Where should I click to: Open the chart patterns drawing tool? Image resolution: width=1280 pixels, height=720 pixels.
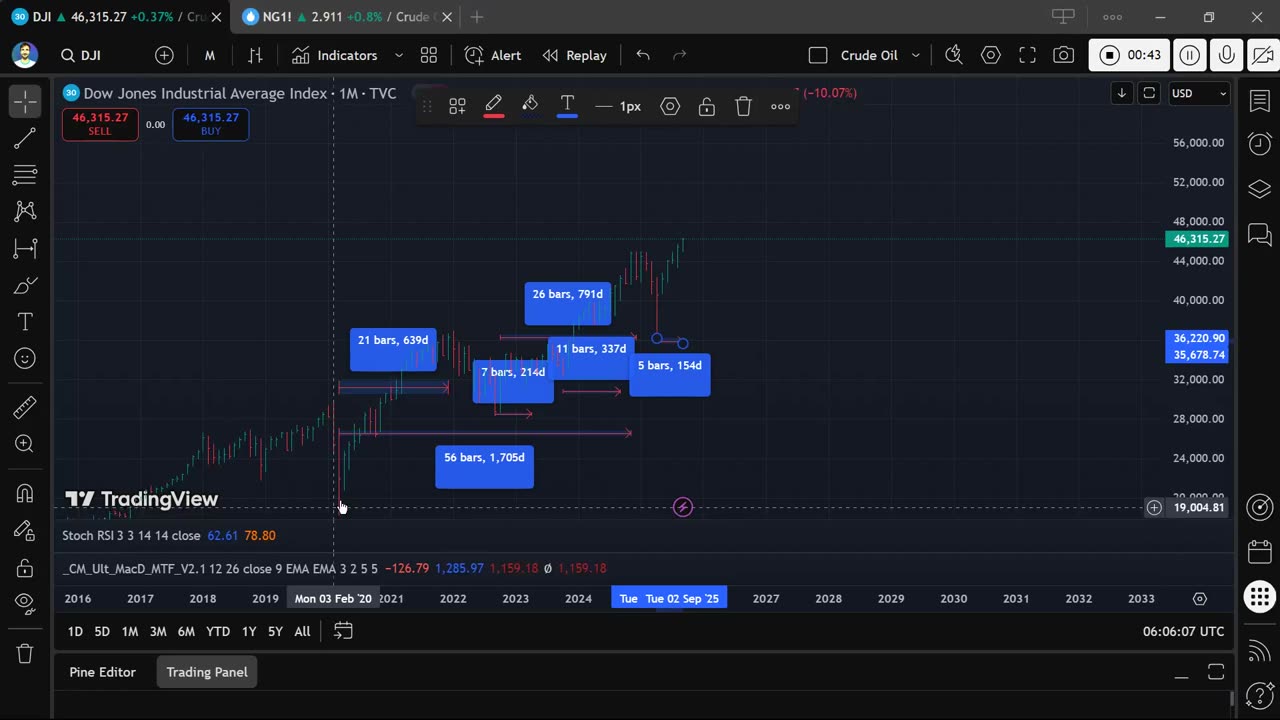(25, 211)
